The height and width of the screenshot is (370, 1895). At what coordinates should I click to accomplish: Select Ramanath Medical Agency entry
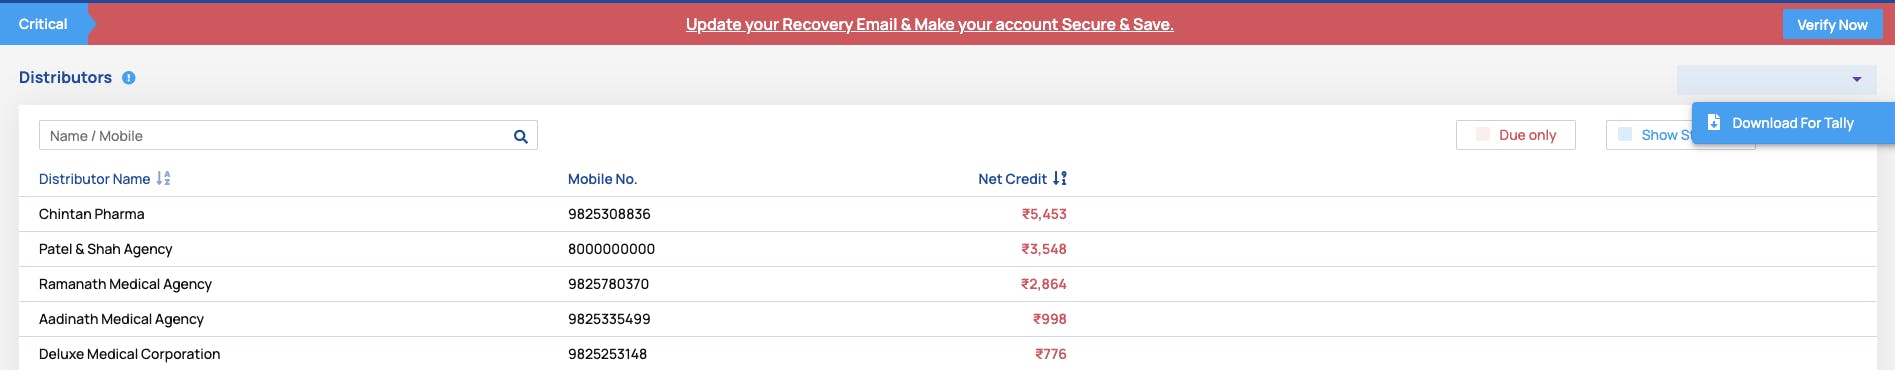pyautogui.click(x=947, y=284)
